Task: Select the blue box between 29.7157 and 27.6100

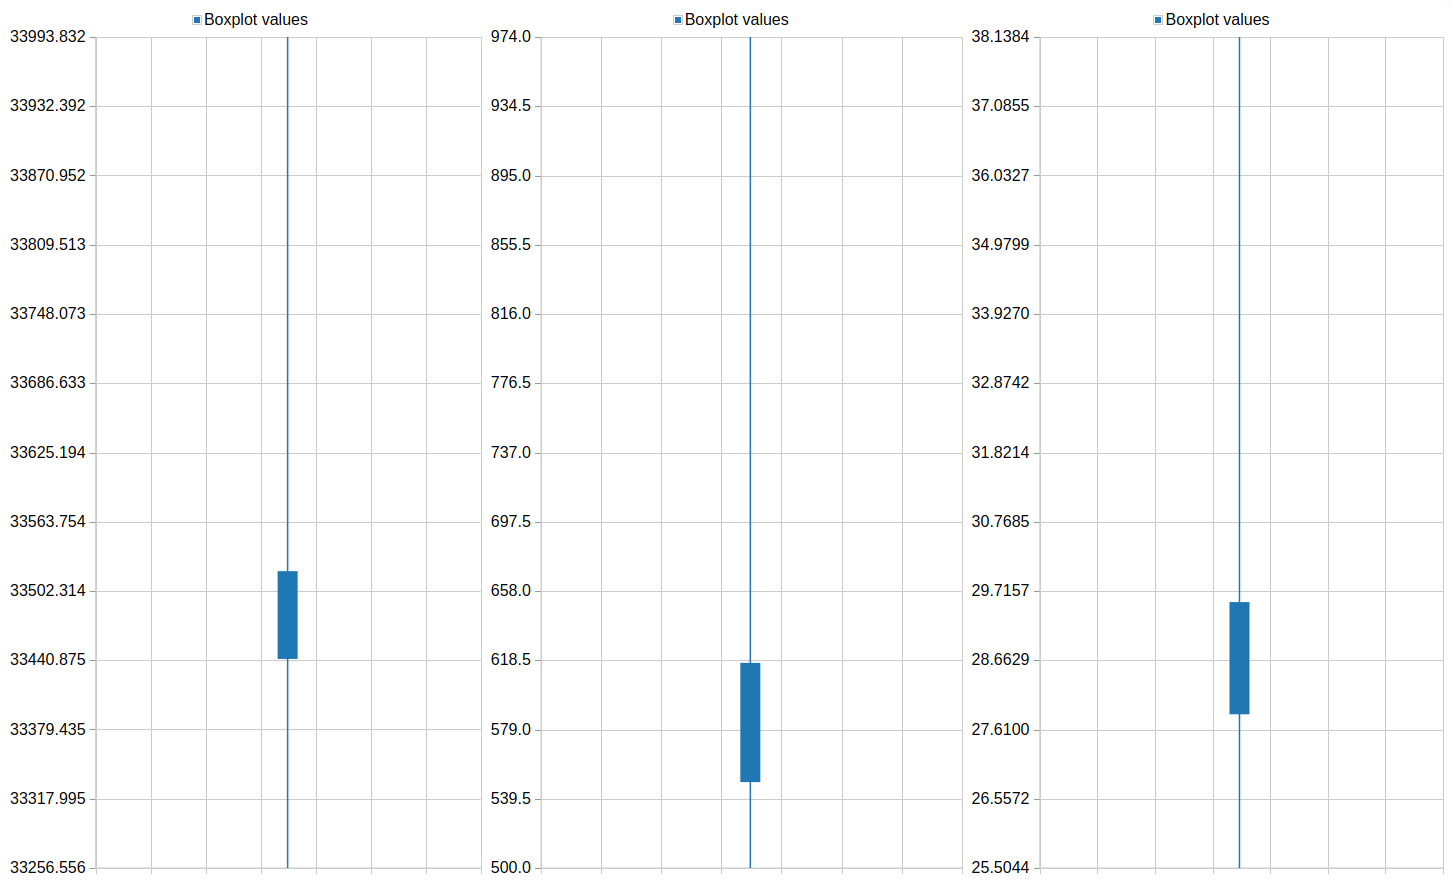Action: (1239, 658)
